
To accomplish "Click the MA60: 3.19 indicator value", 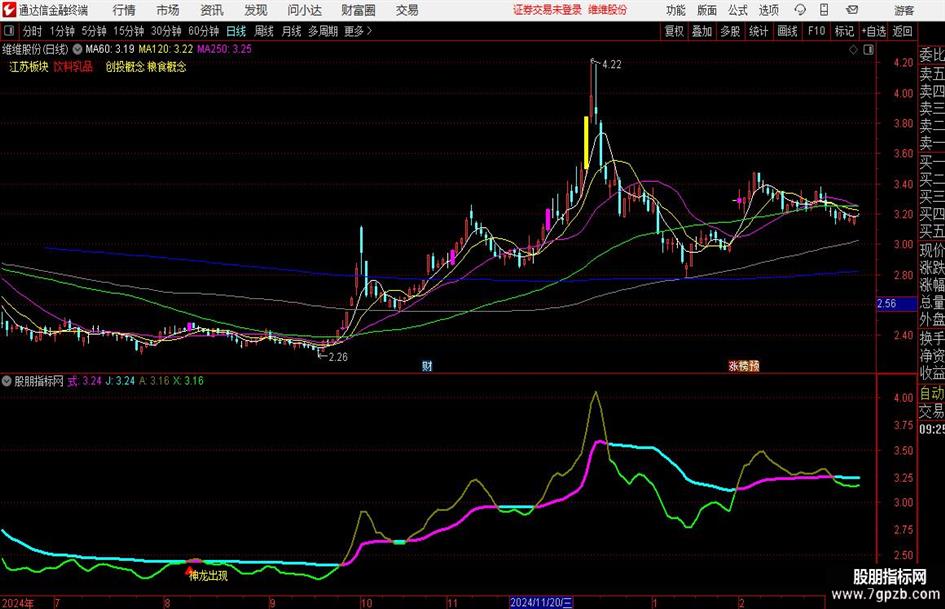I will click(110, 49).
